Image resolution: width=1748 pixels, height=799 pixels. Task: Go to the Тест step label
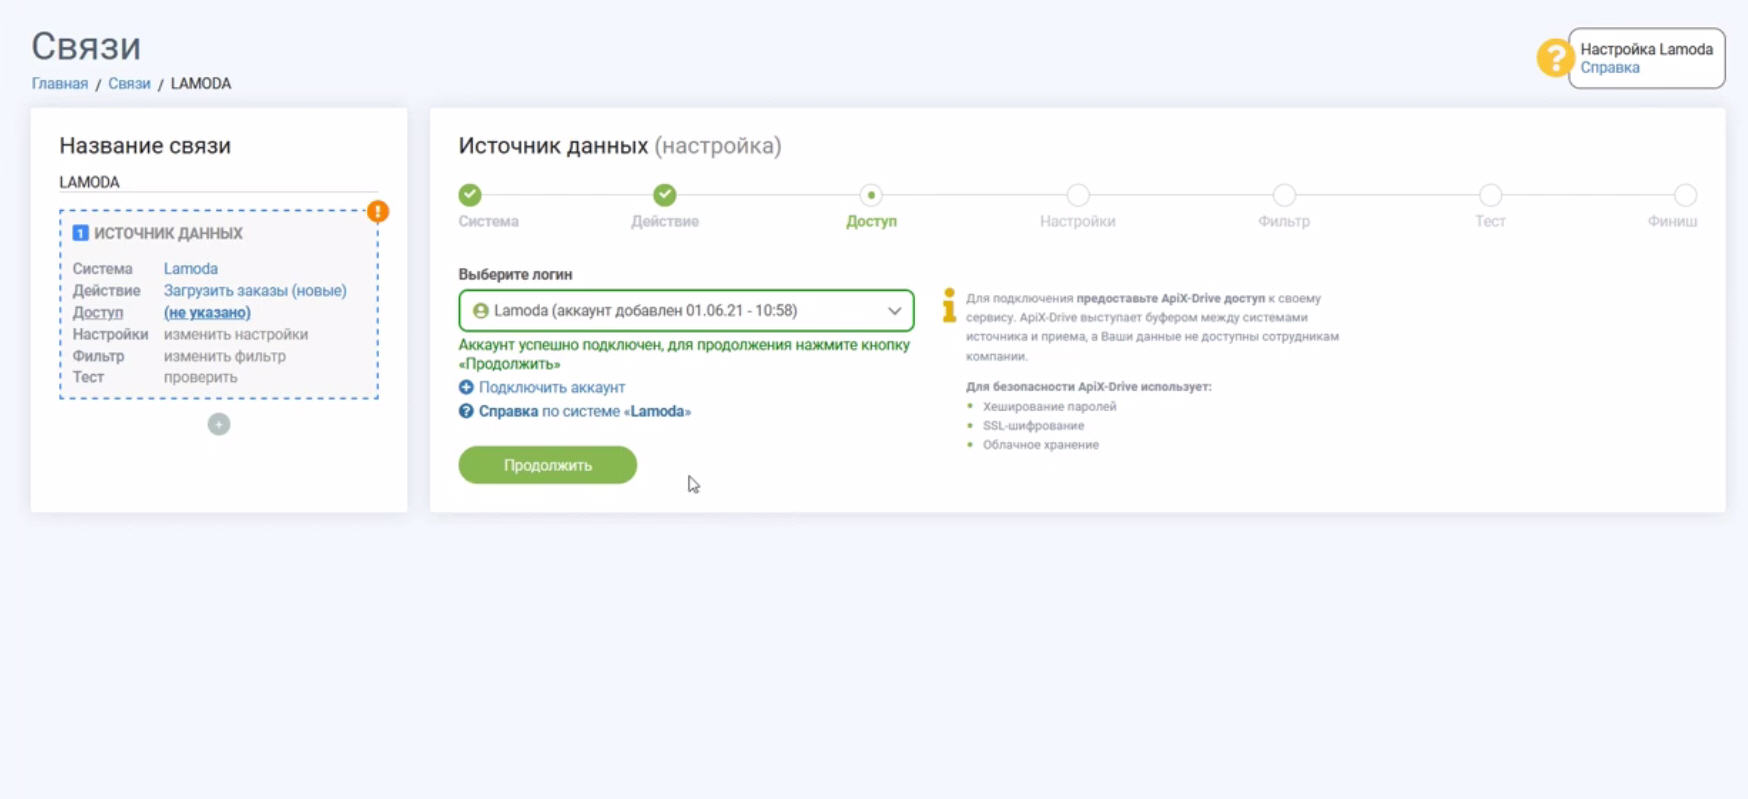(x=1490, y=221)
